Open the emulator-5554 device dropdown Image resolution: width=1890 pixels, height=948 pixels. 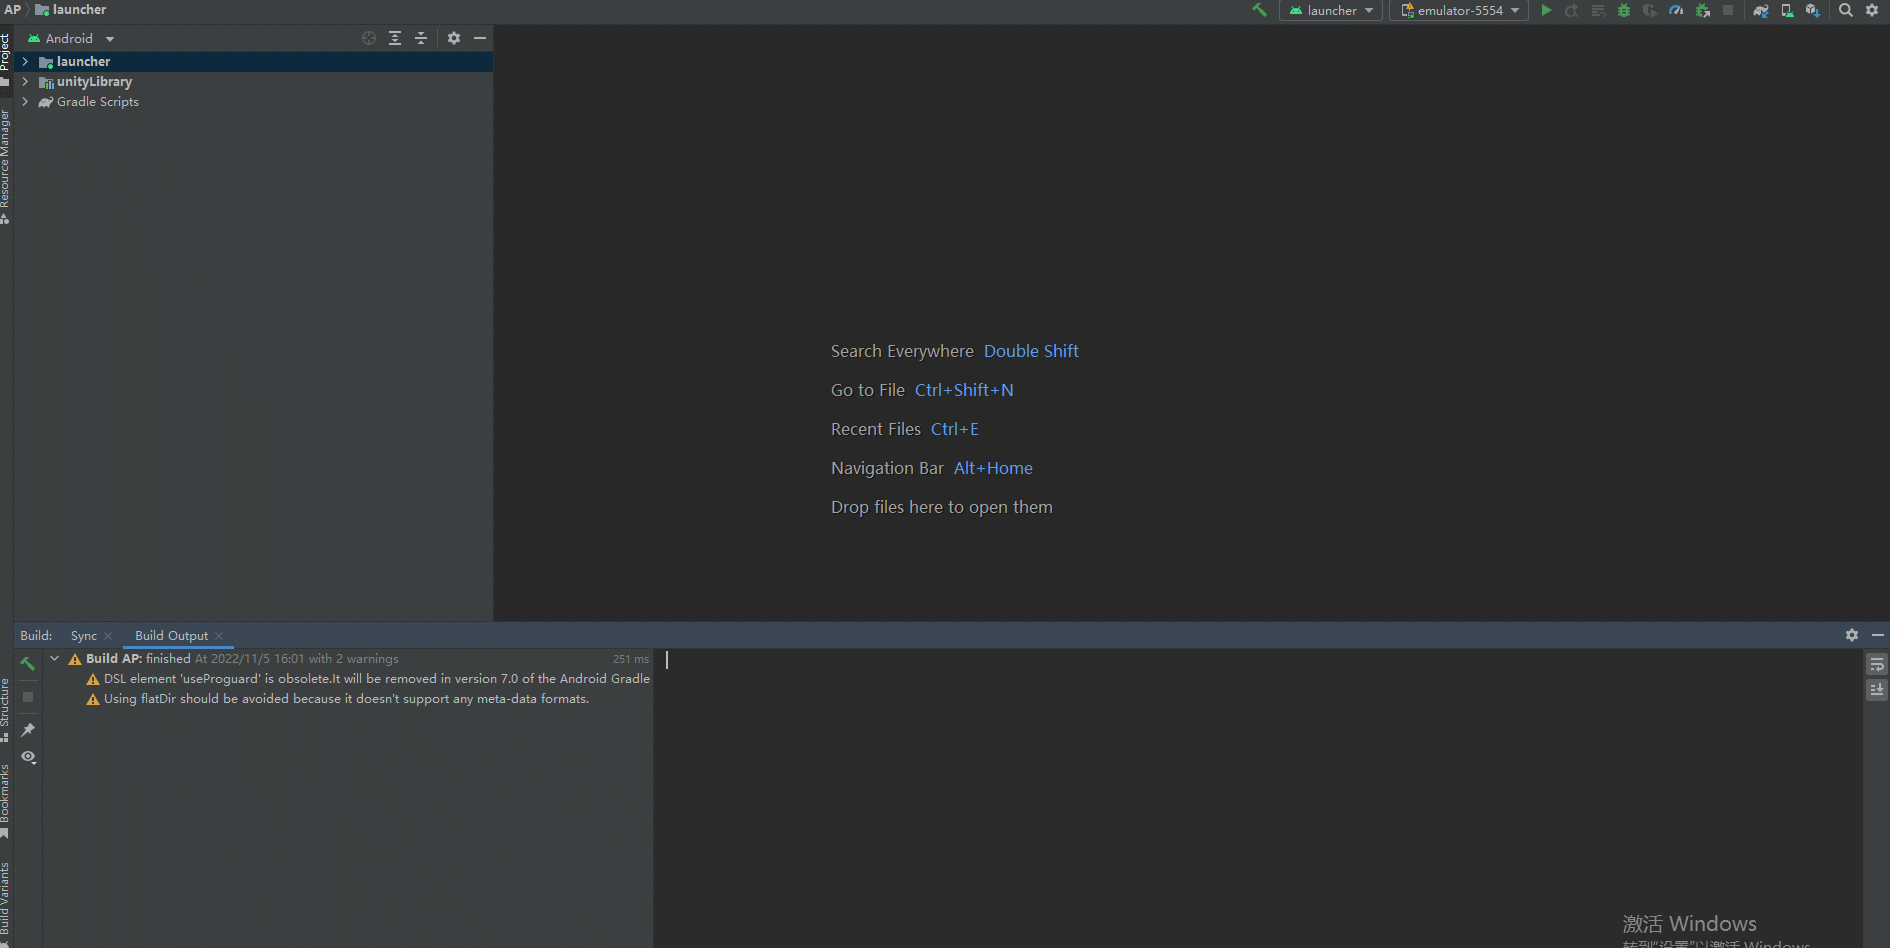pyautogui.click(x=1459, y=10)
